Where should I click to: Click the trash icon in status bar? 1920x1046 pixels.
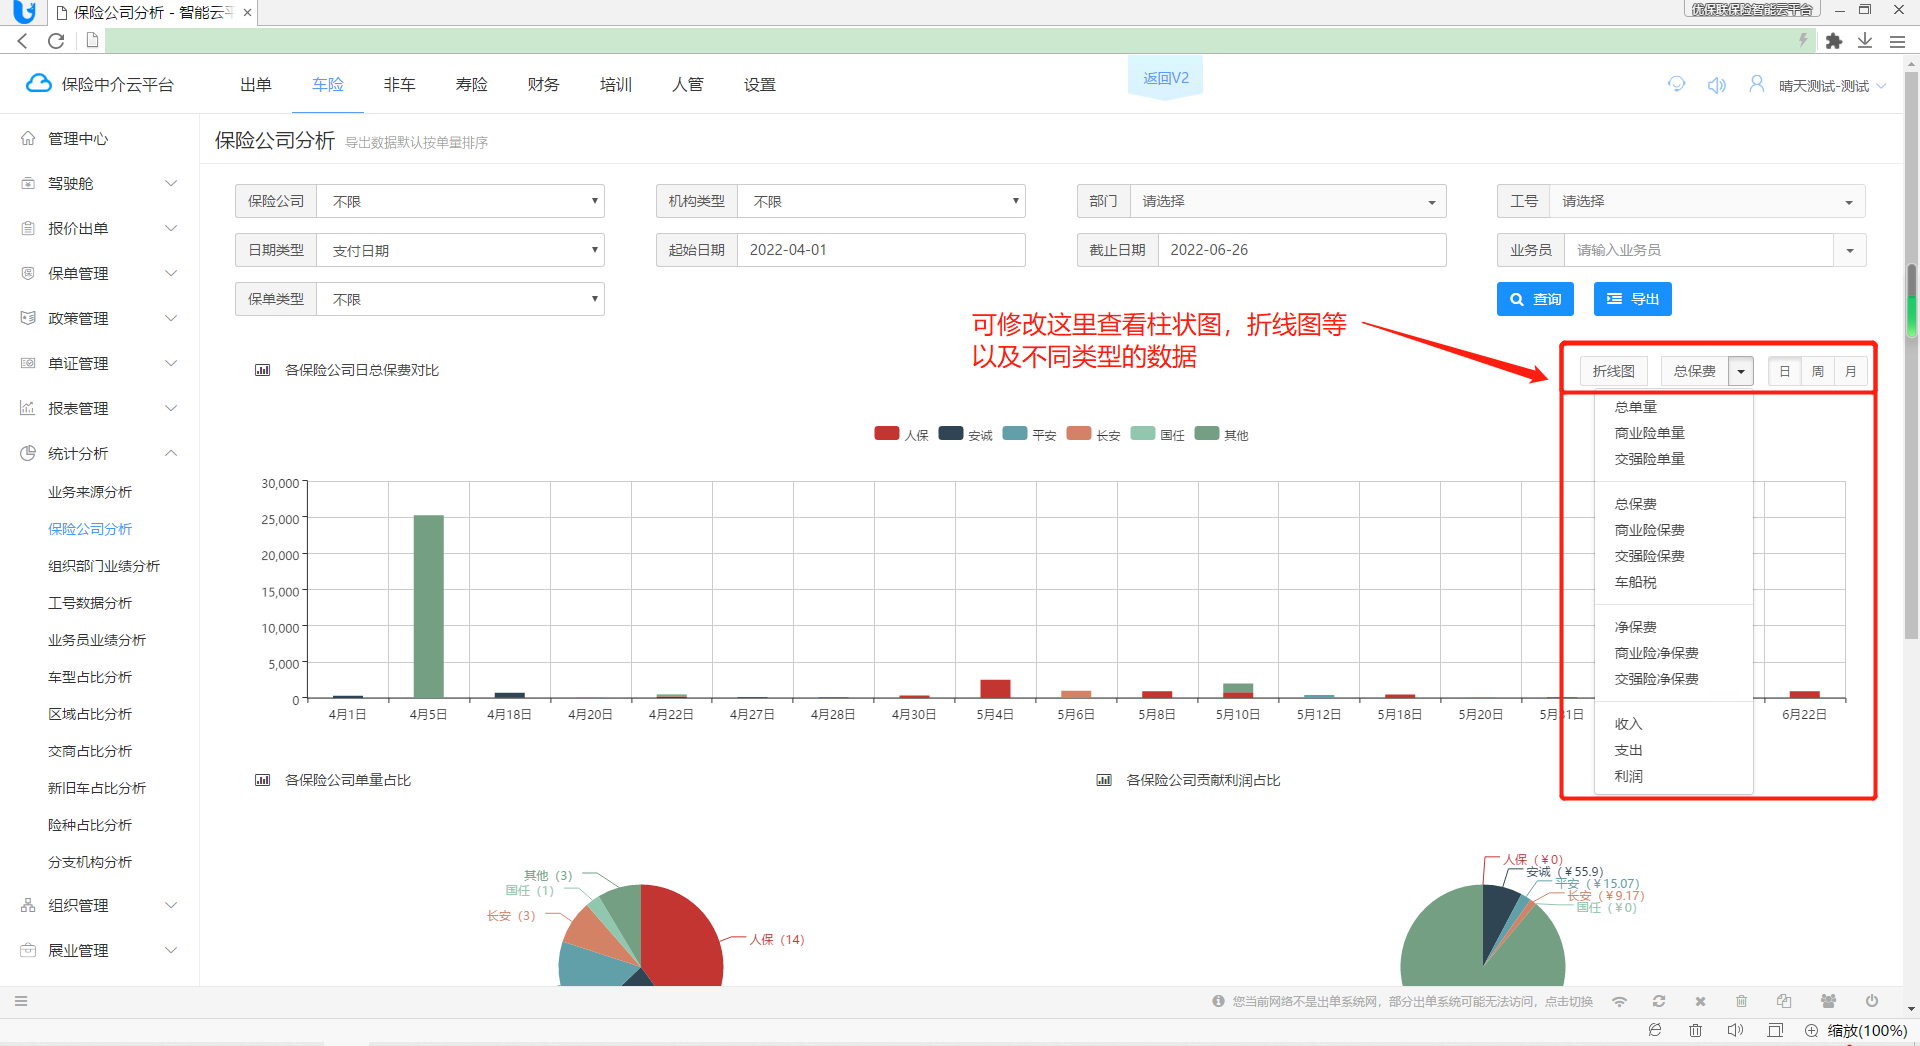pos(1741,1001)
